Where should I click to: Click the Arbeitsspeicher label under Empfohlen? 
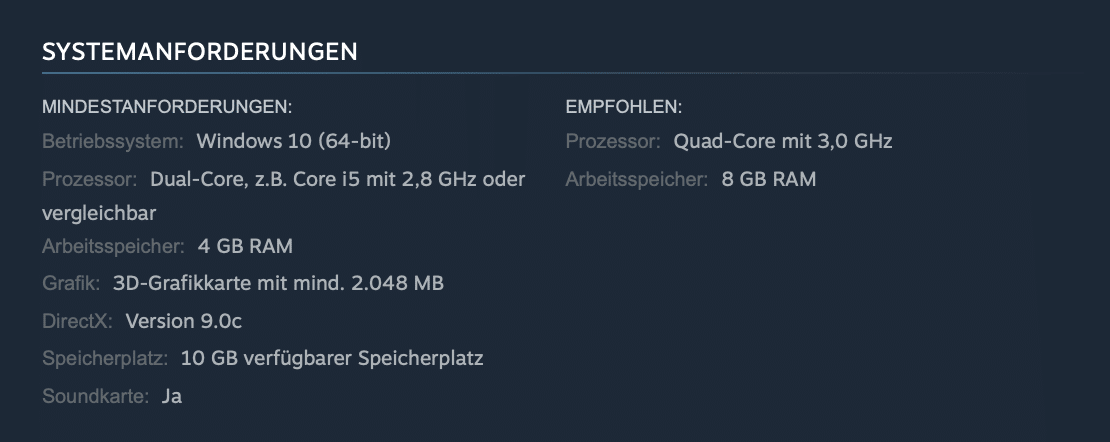637,180
